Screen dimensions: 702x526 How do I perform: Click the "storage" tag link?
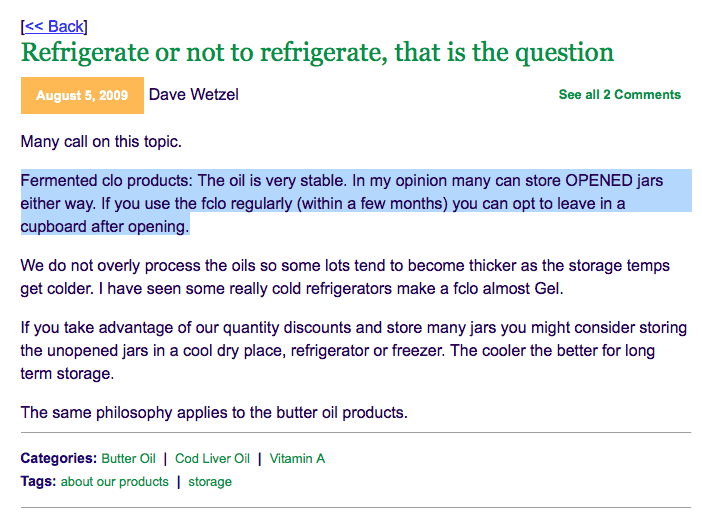[210, 482]
